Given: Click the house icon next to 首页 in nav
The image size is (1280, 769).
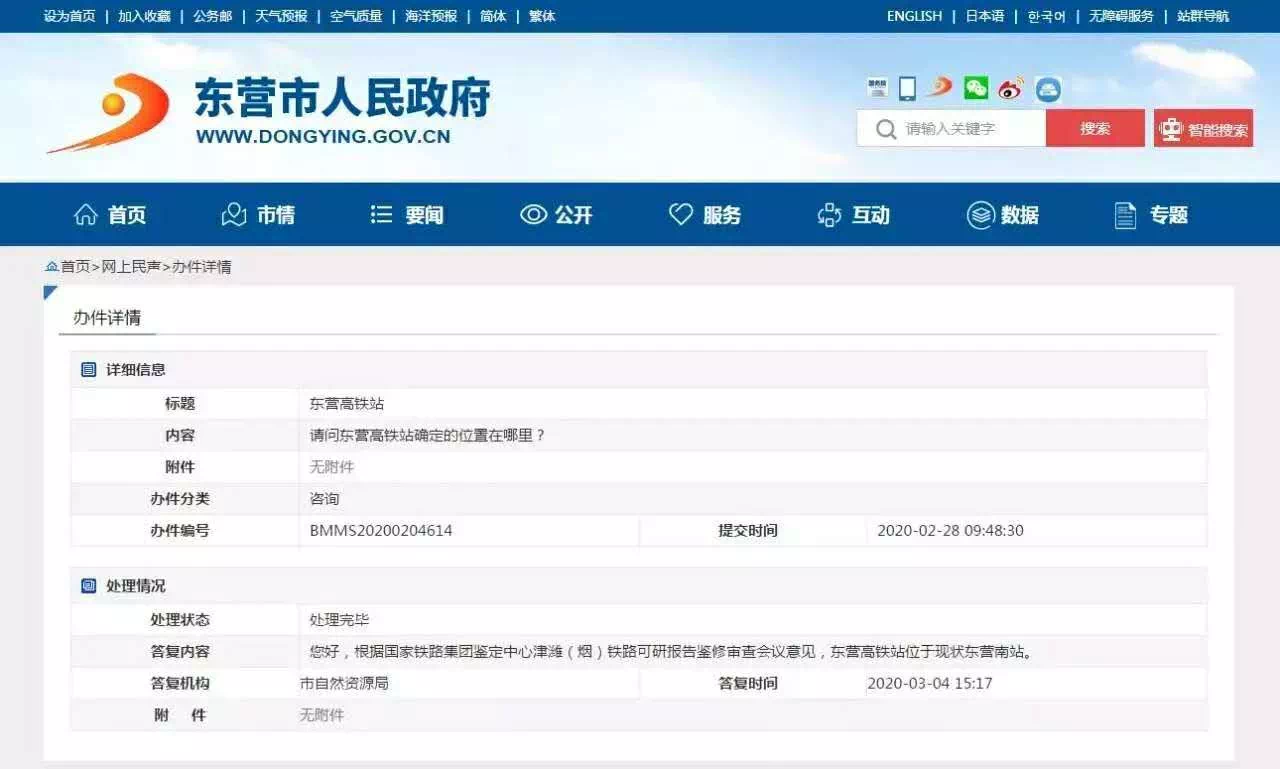Looking at the screenshot, I should tap(86, 215).
